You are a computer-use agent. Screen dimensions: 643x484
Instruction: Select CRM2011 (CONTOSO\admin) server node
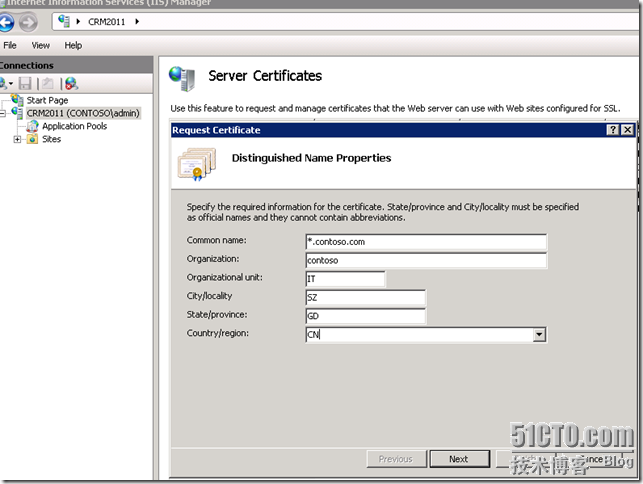click(83, 113)
